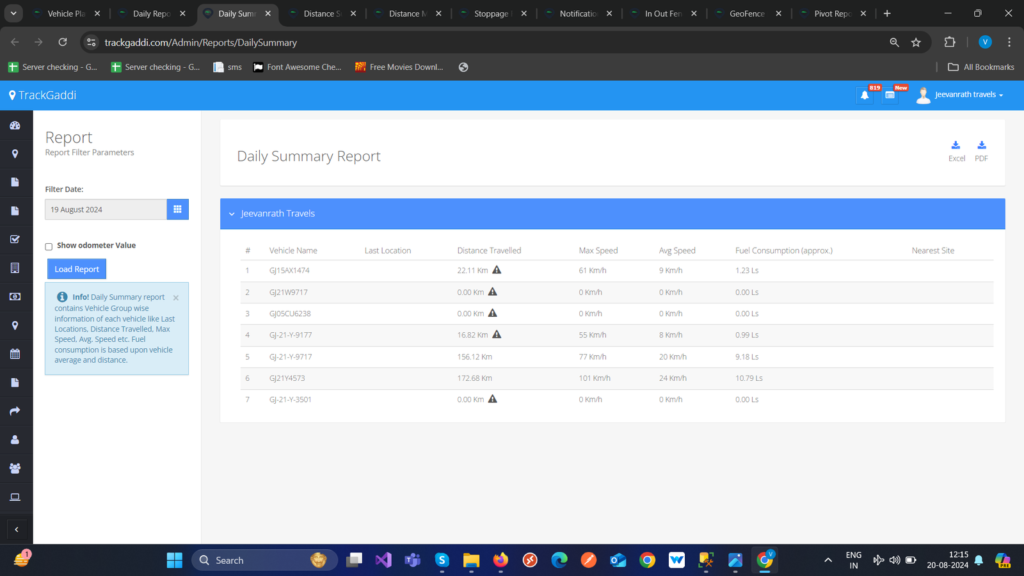Click the Load Report button
Screen dimensions: 1024x576
(x=76, y=269)
